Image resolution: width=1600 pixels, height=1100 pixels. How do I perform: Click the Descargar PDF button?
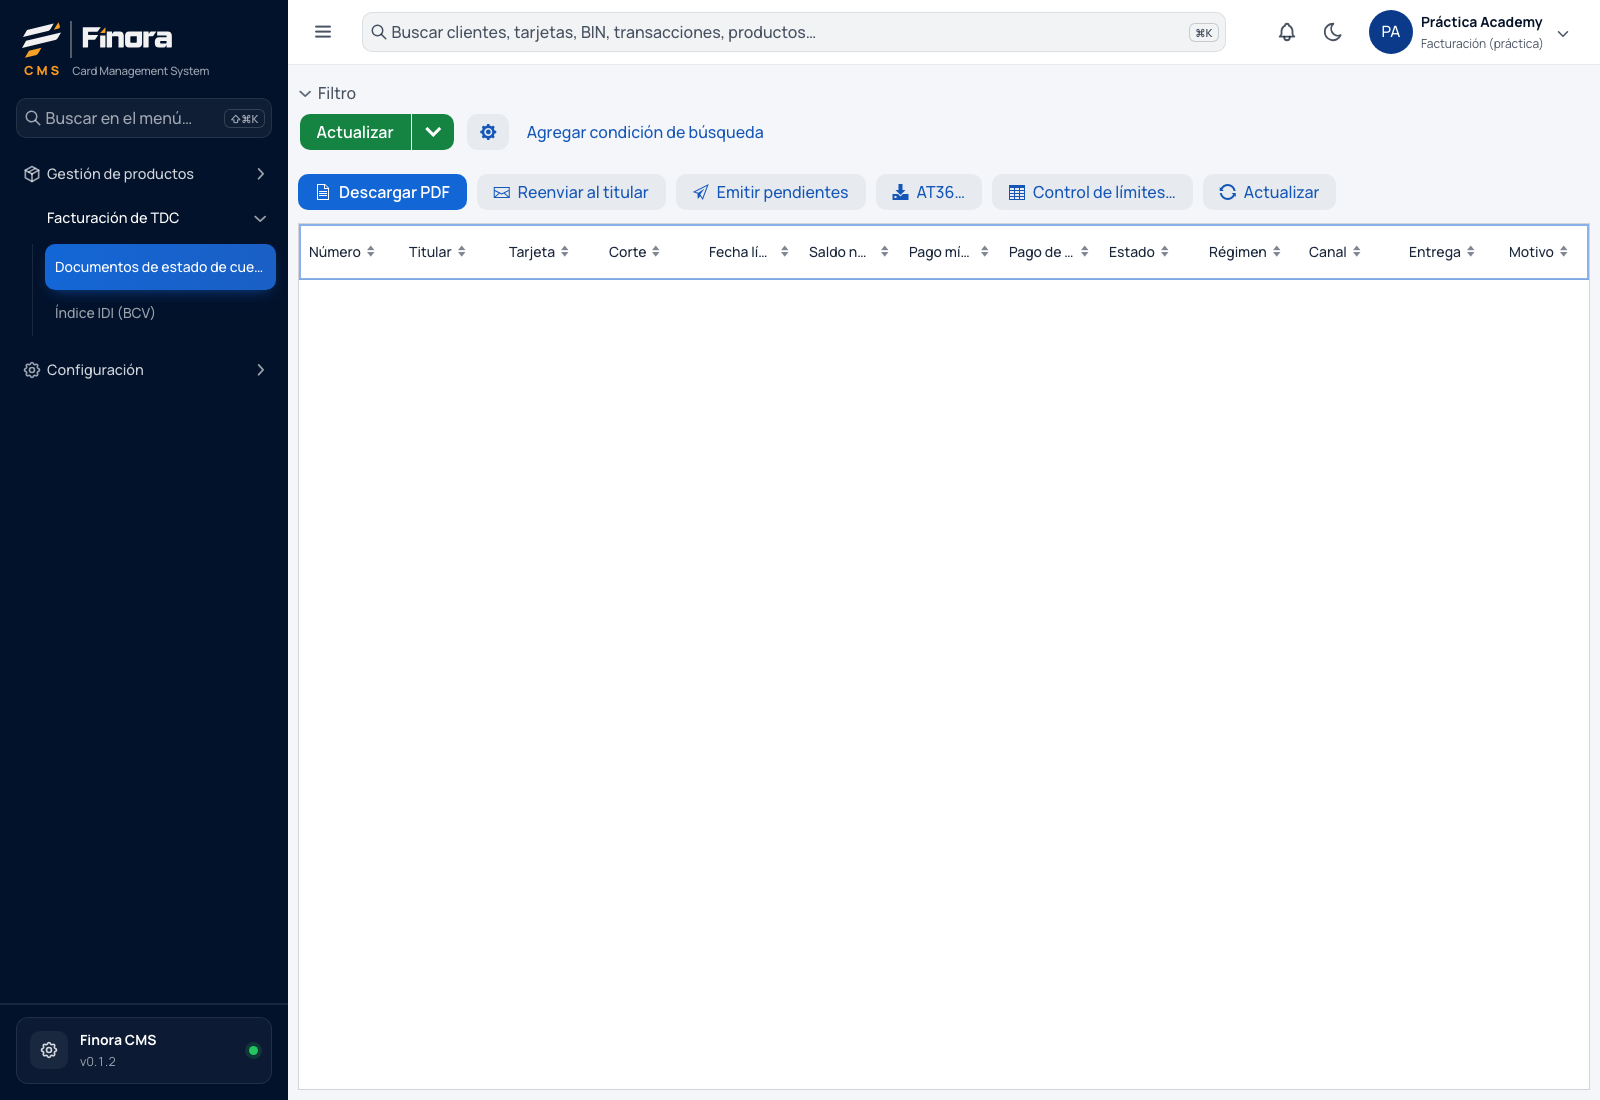pyautogui.click(x=382, y=192)
